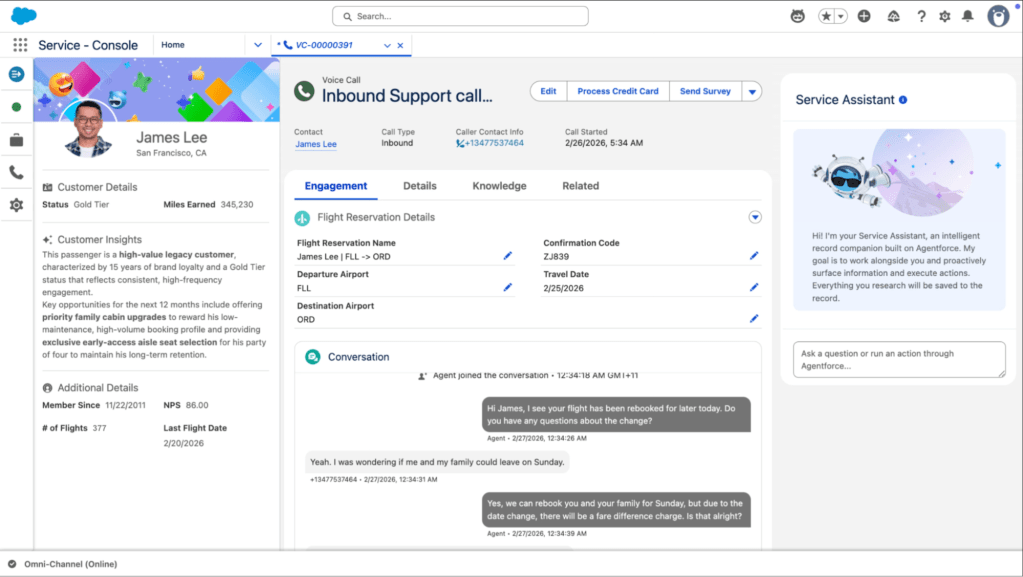Select the phone icon in the left sidebar
The height and width of the screenshot is (577, 1023).
[16, 172]
